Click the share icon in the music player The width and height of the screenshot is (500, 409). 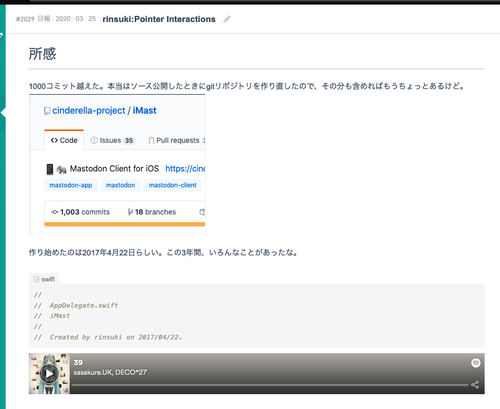coord(475,385)
